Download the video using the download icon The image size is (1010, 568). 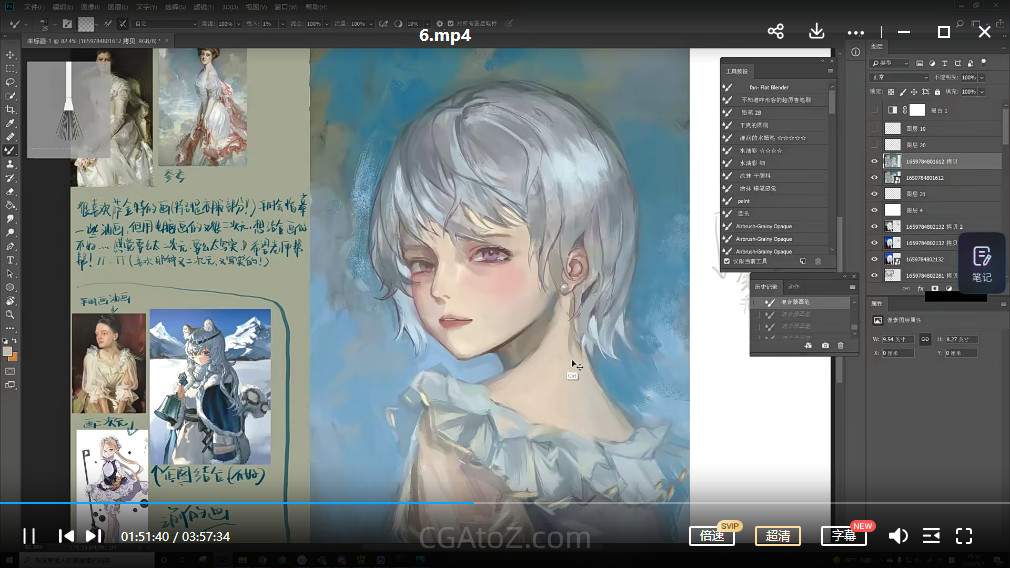pyautogui.click(x=816, y=32)
